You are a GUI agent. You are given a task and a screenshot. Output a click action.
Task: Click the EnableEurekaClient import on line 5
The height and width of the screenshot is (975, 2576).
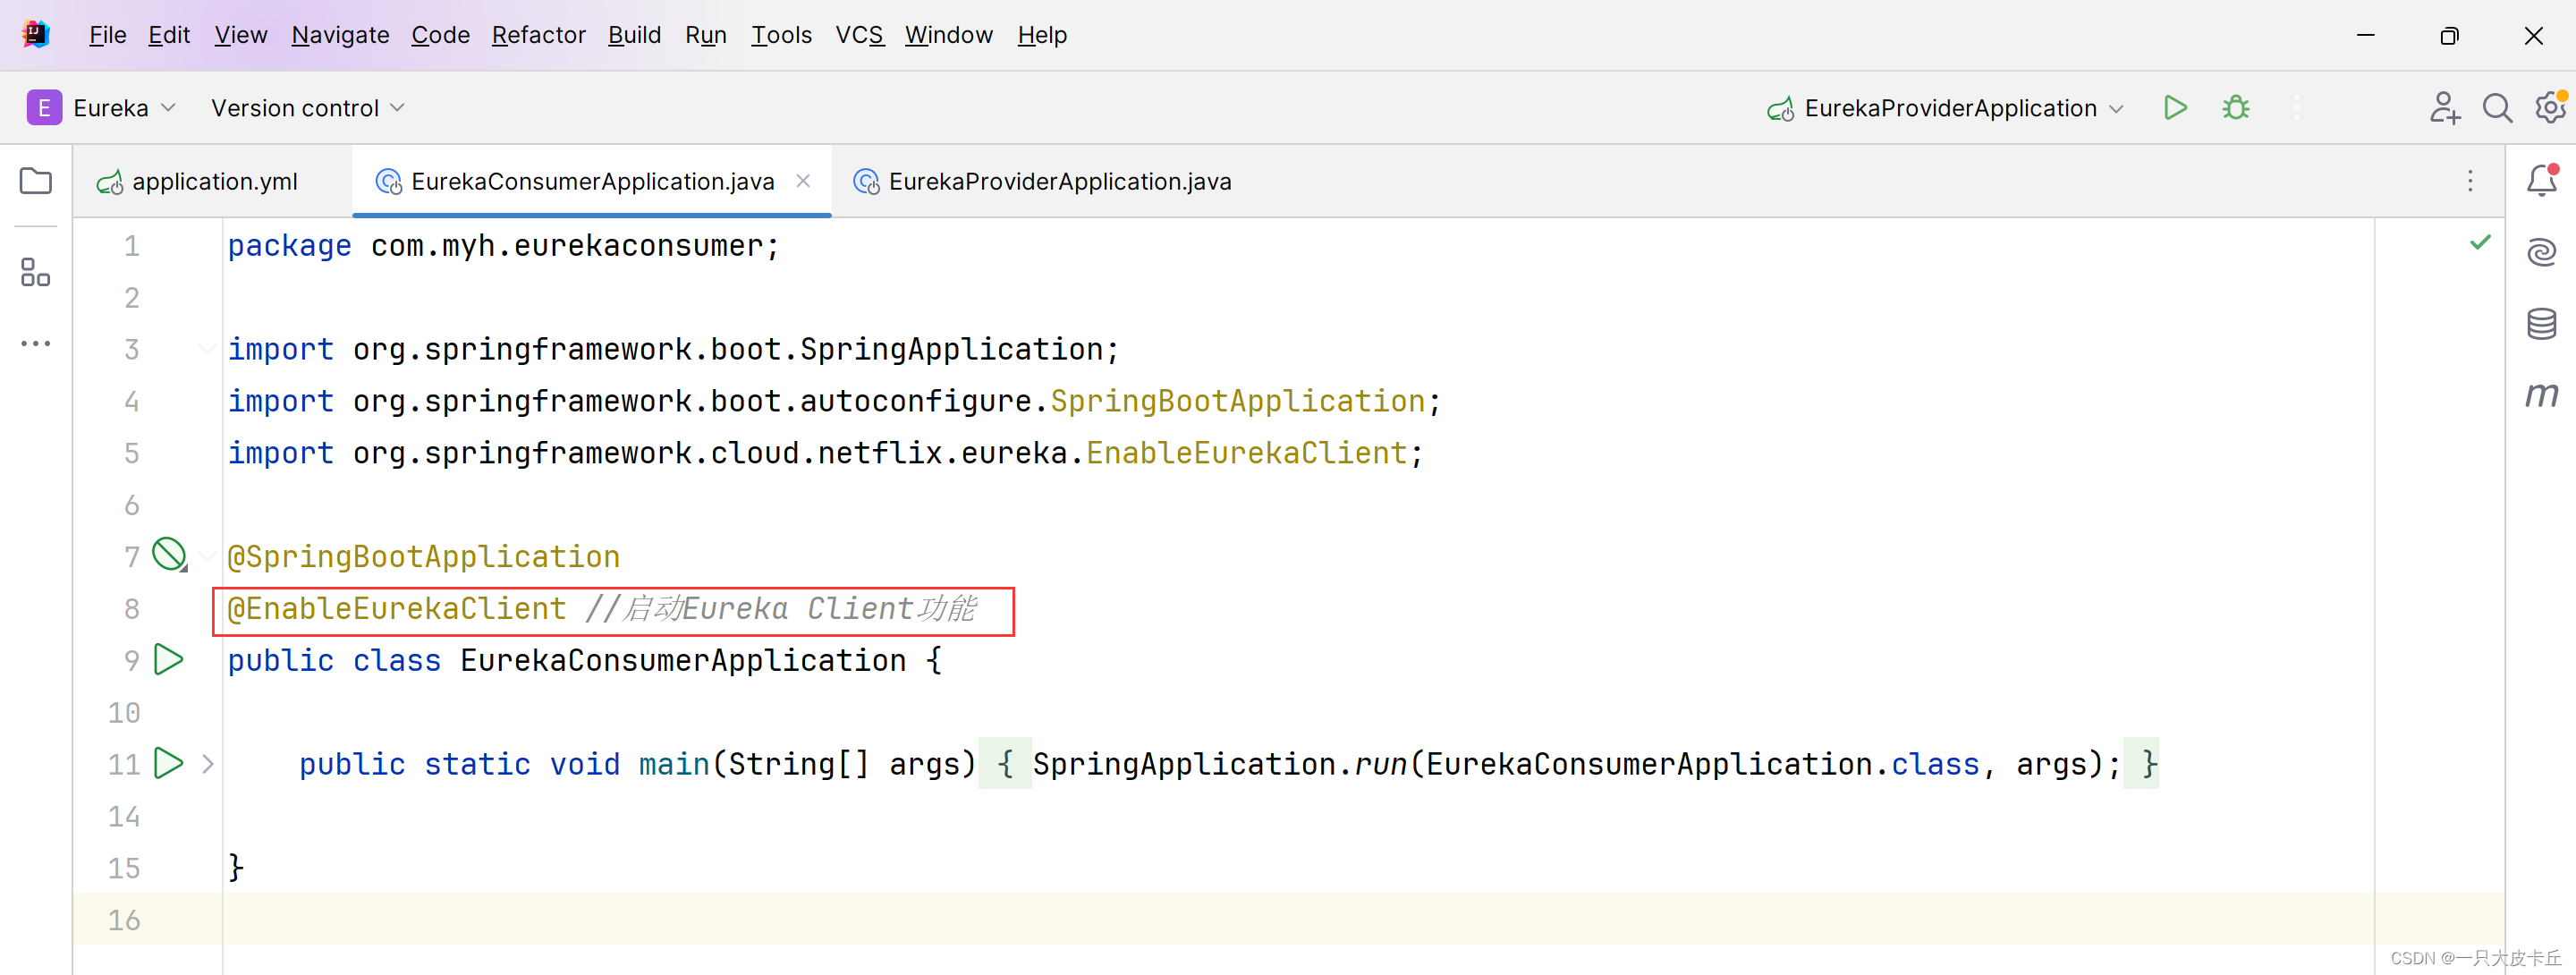(x=1247, y=453)
